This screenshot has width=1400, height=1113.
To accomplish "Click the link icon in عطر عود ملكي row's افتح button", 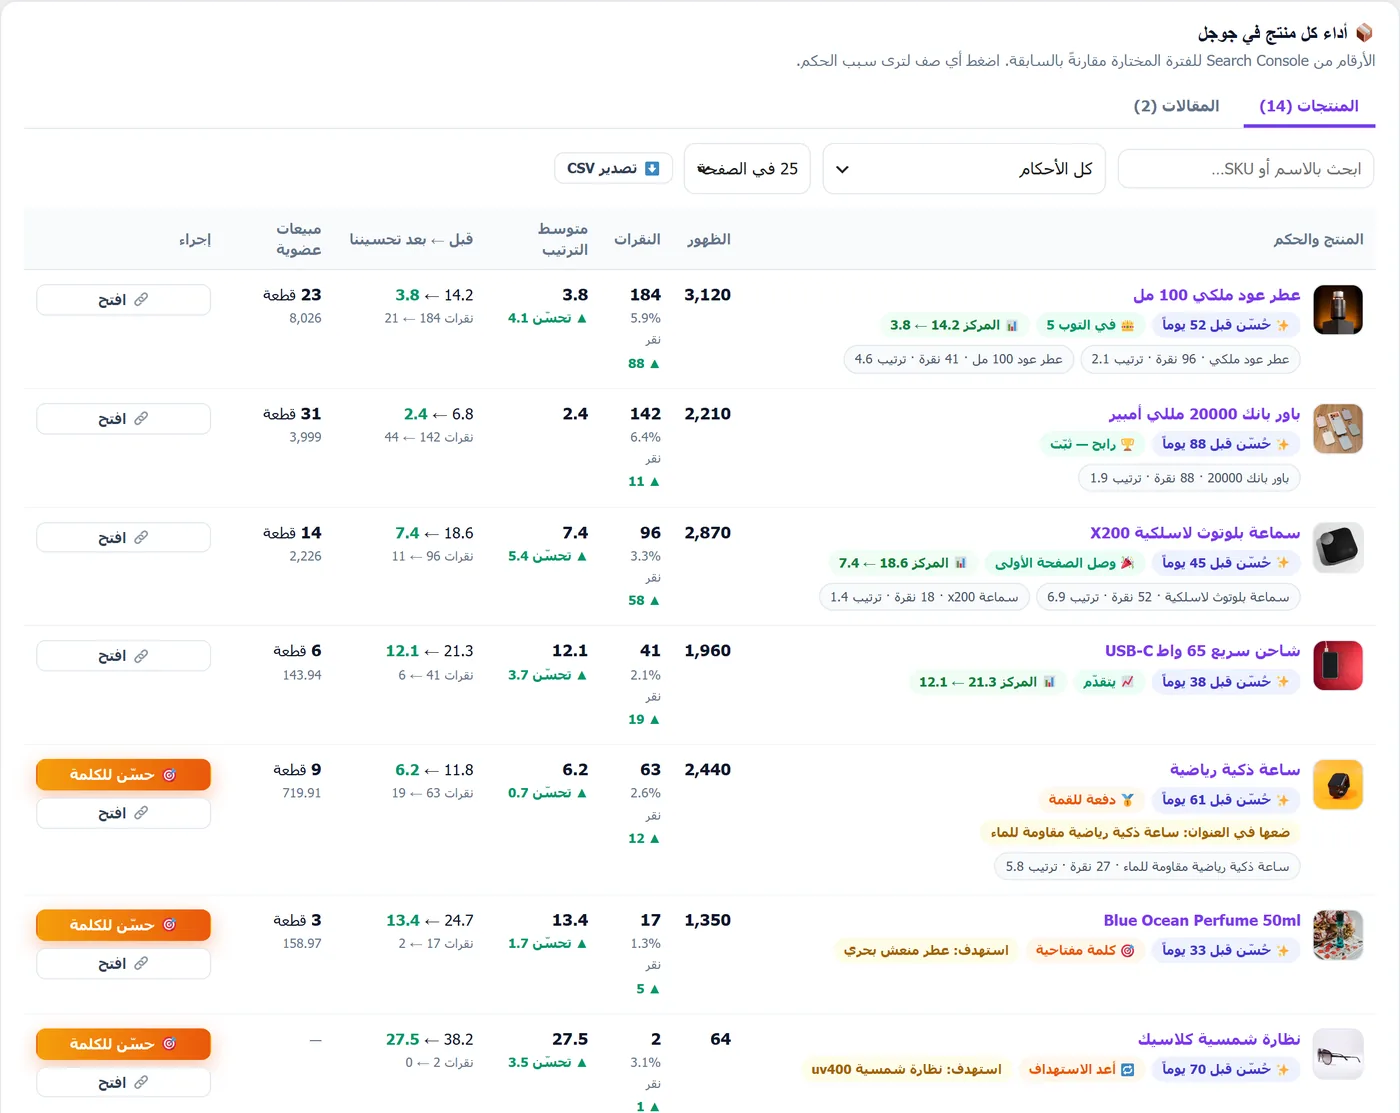I will click(x=141, y=299).
